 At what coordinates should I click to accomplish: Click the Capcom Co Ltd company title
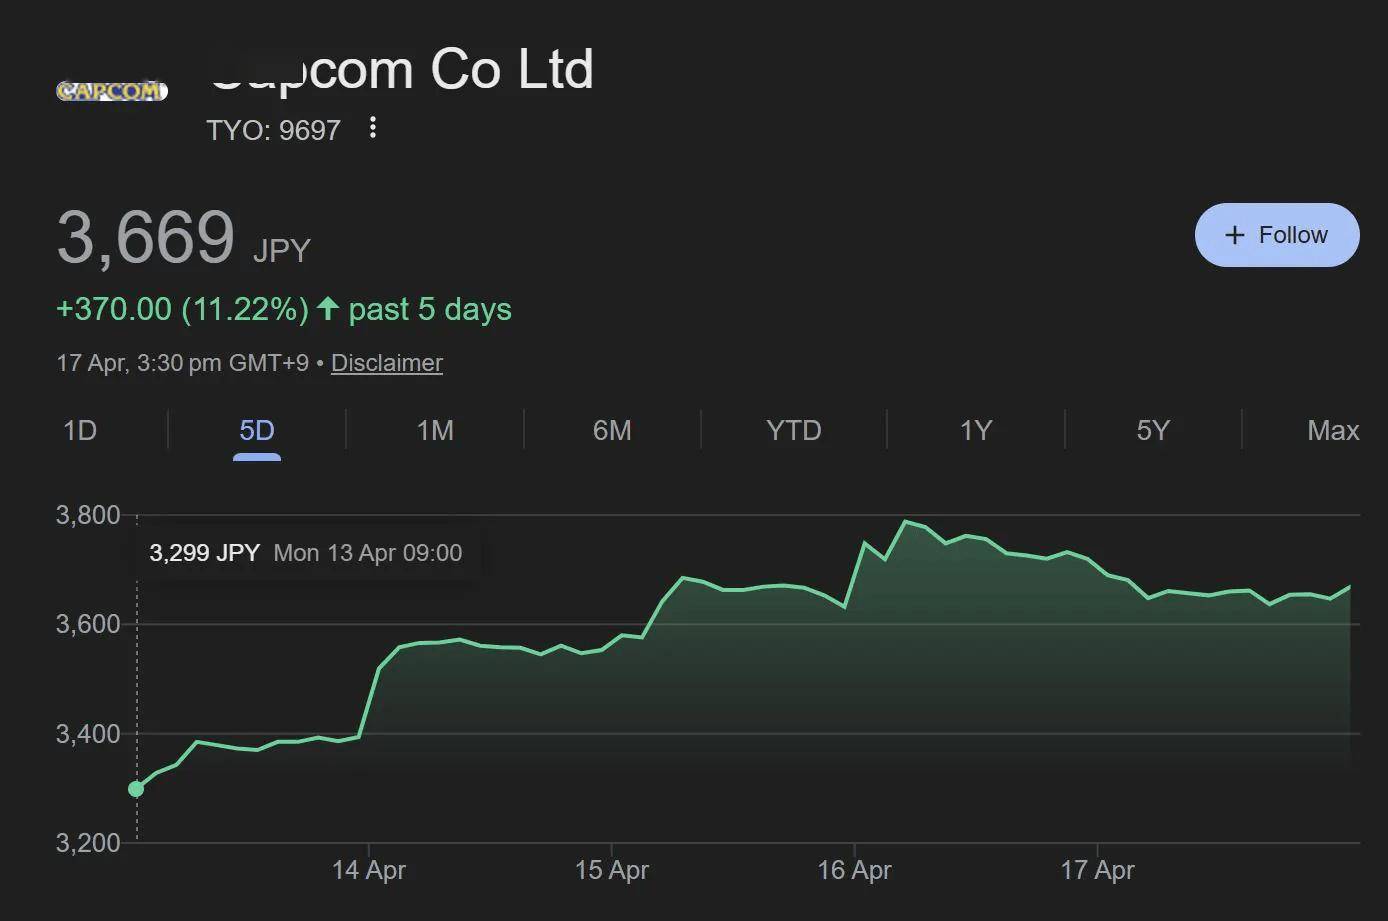pos(401,70)
